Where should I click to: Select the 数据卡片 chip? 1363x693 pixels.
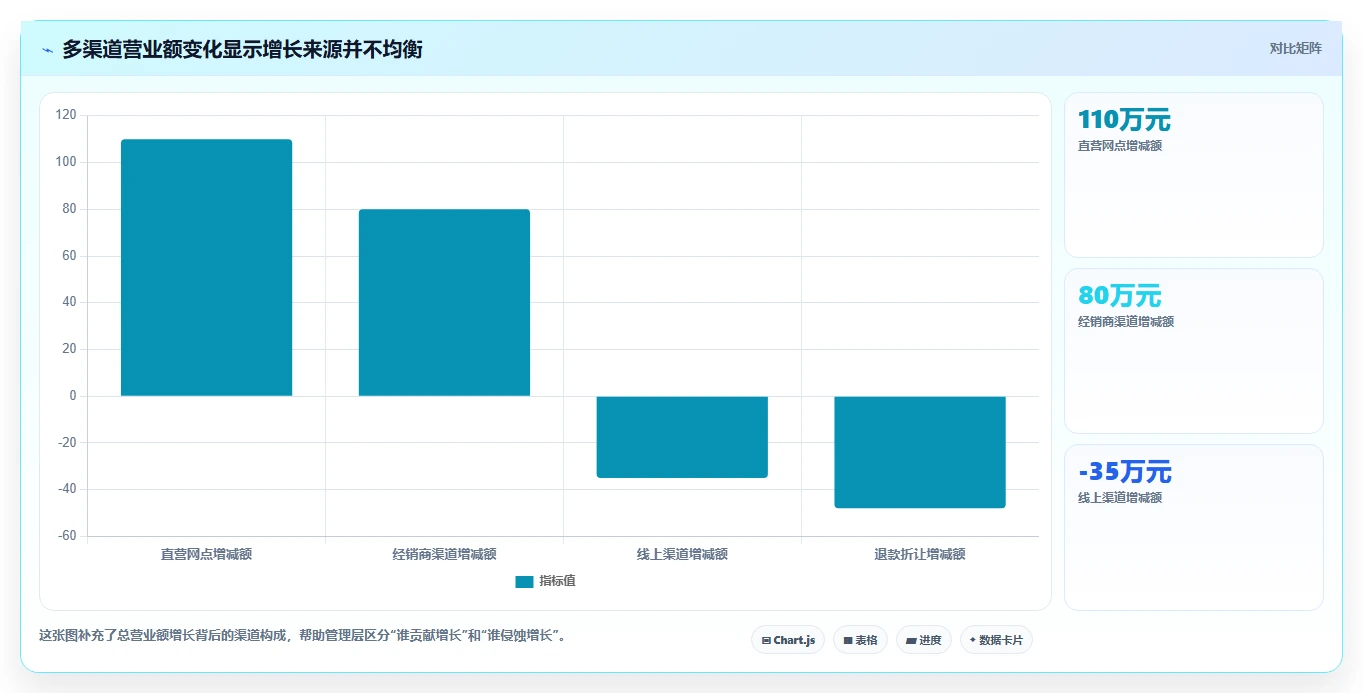996,640
